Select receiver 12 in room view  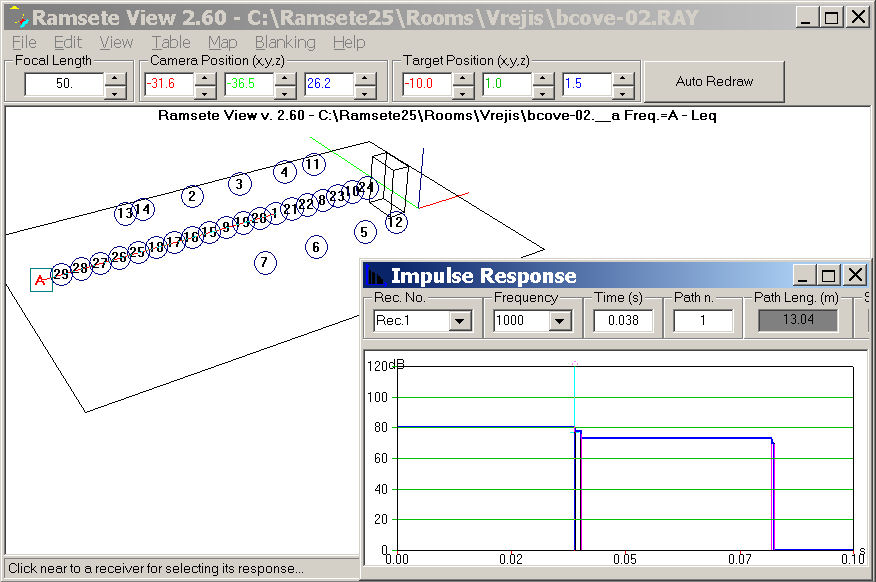396,222
